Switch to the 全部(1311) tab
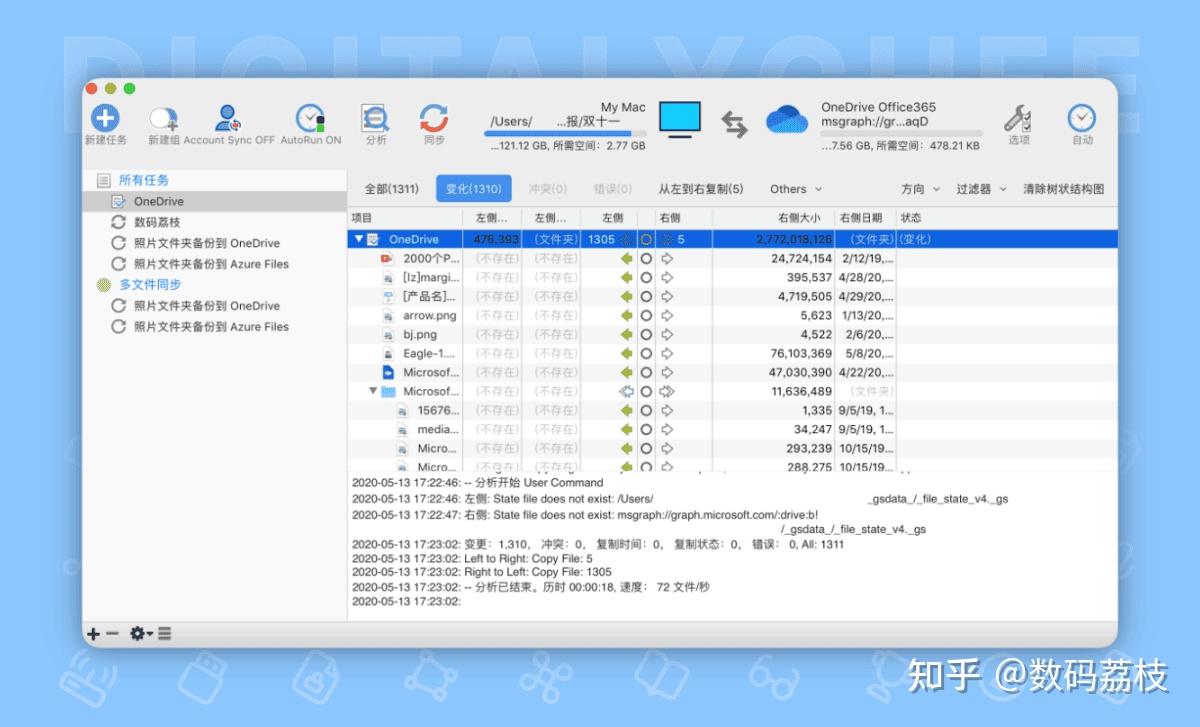The image size is (1200, 727). (391, 189)
